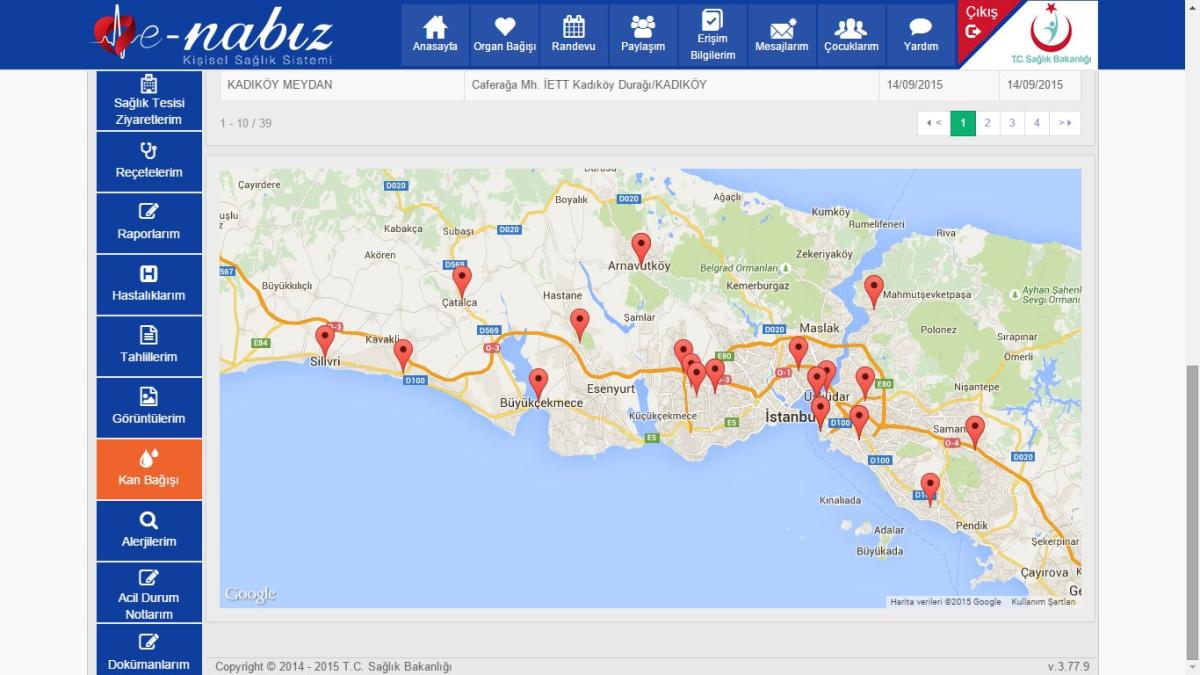This screenshot has width=1200, height=675.
Task: Click the Yardım speech bubble icon
Action: (x=921, y=28)
